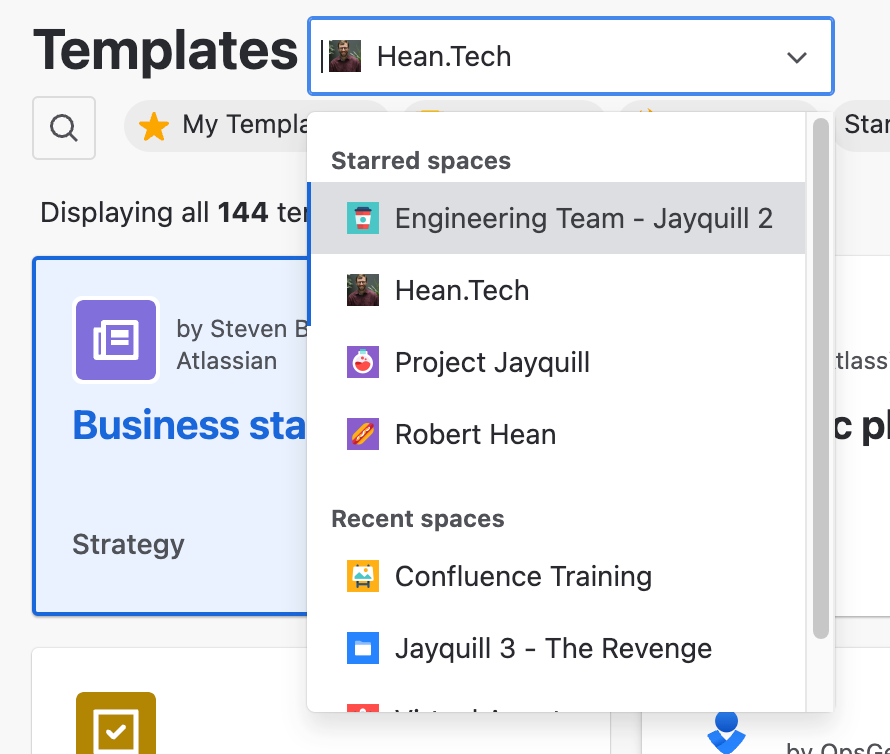
Task: Click the purple newspaper template icon
Action: point(116,340)
